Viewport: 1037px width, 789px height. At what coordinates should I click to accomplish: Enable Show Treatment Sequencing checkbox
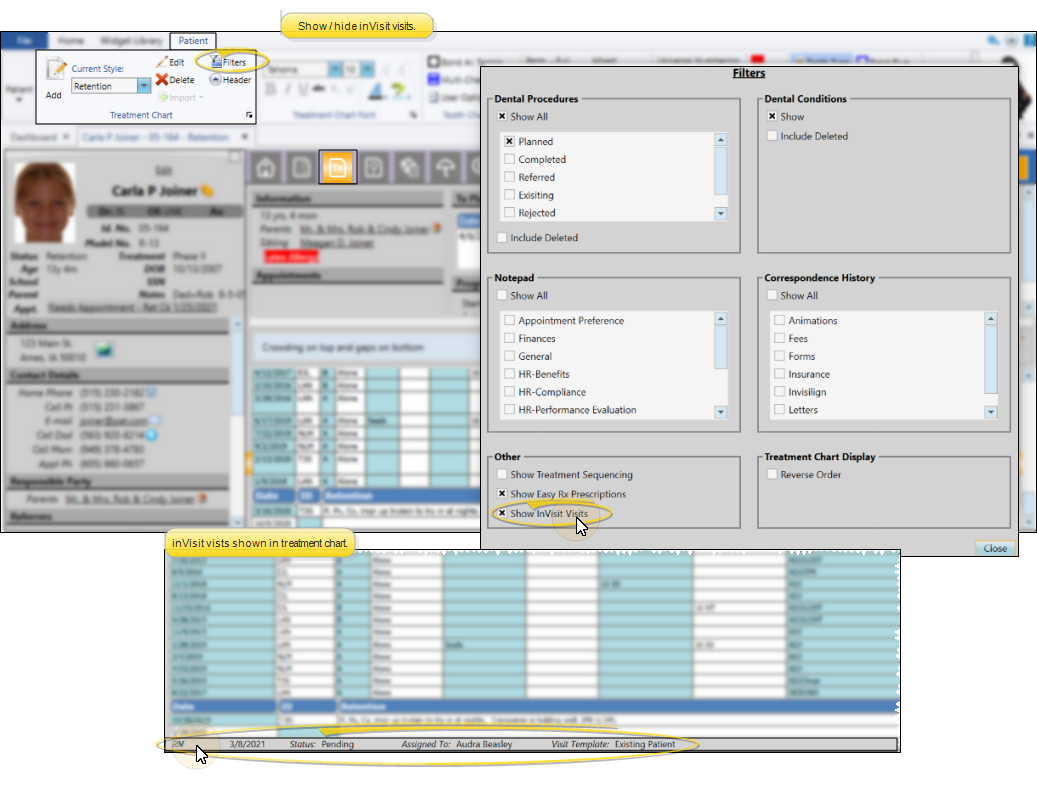503,475
